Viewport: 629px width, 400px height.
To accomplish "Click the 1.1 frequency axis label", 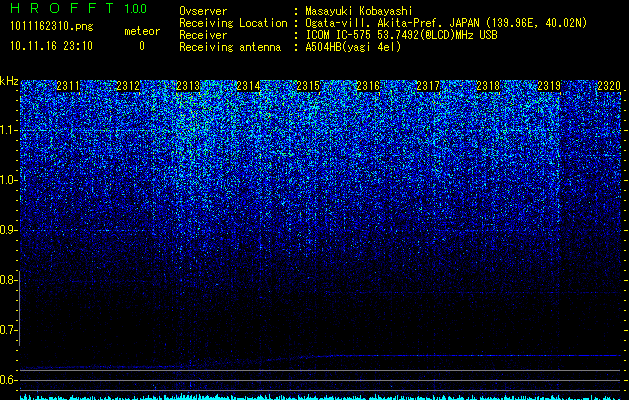I will coord(8,130).
